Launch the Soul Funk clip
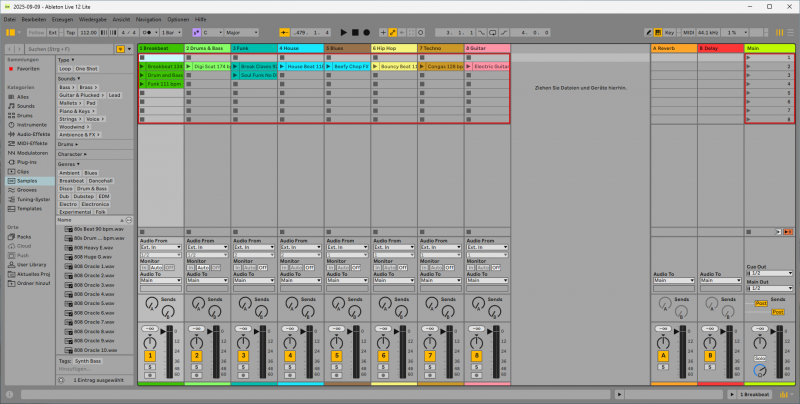Screen dimensions: 800x404 point(236,75)
